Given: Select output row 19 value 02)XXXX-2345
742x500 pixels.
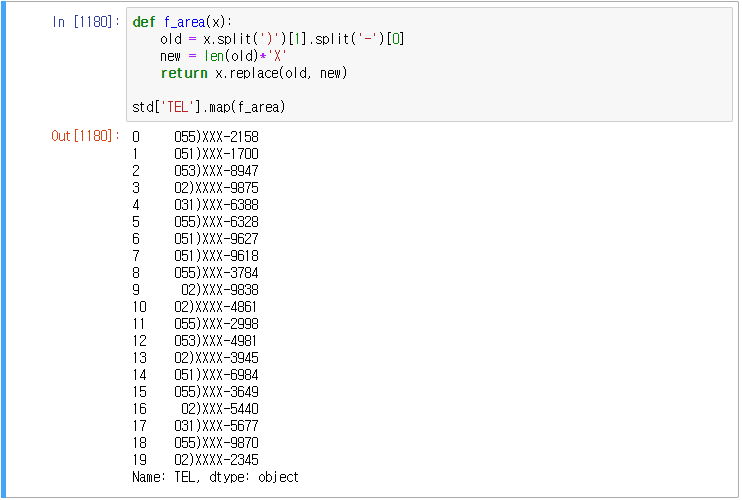Looking at the screenshot, I should 216,460.
